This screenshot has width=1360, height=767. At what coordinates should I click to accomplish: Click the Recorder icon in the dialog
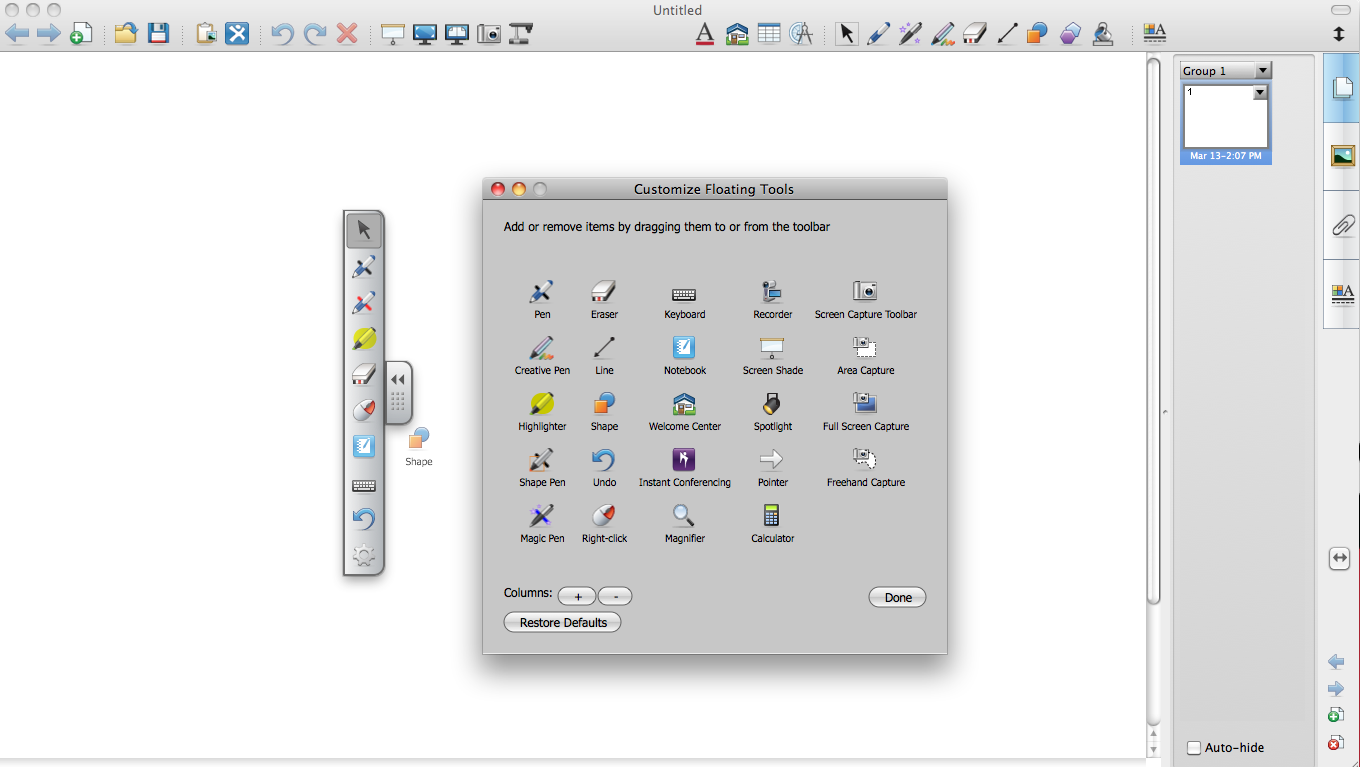click(x=771, y=293)
